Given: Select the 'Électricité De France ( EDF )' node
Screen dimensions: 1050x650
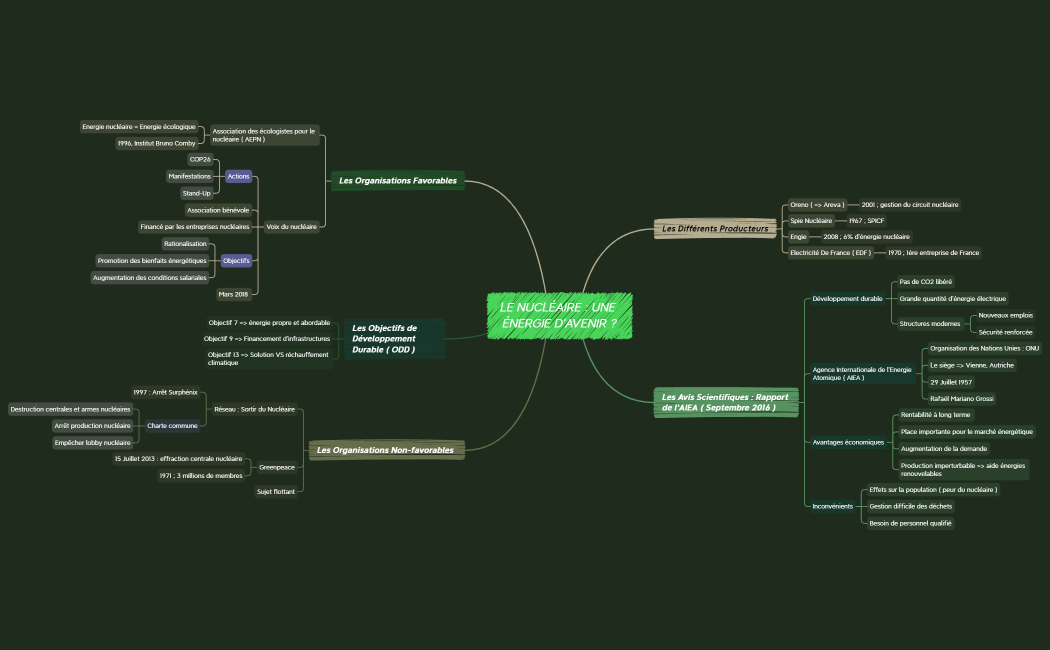Looking at the screenshot, I should point(830,253).
